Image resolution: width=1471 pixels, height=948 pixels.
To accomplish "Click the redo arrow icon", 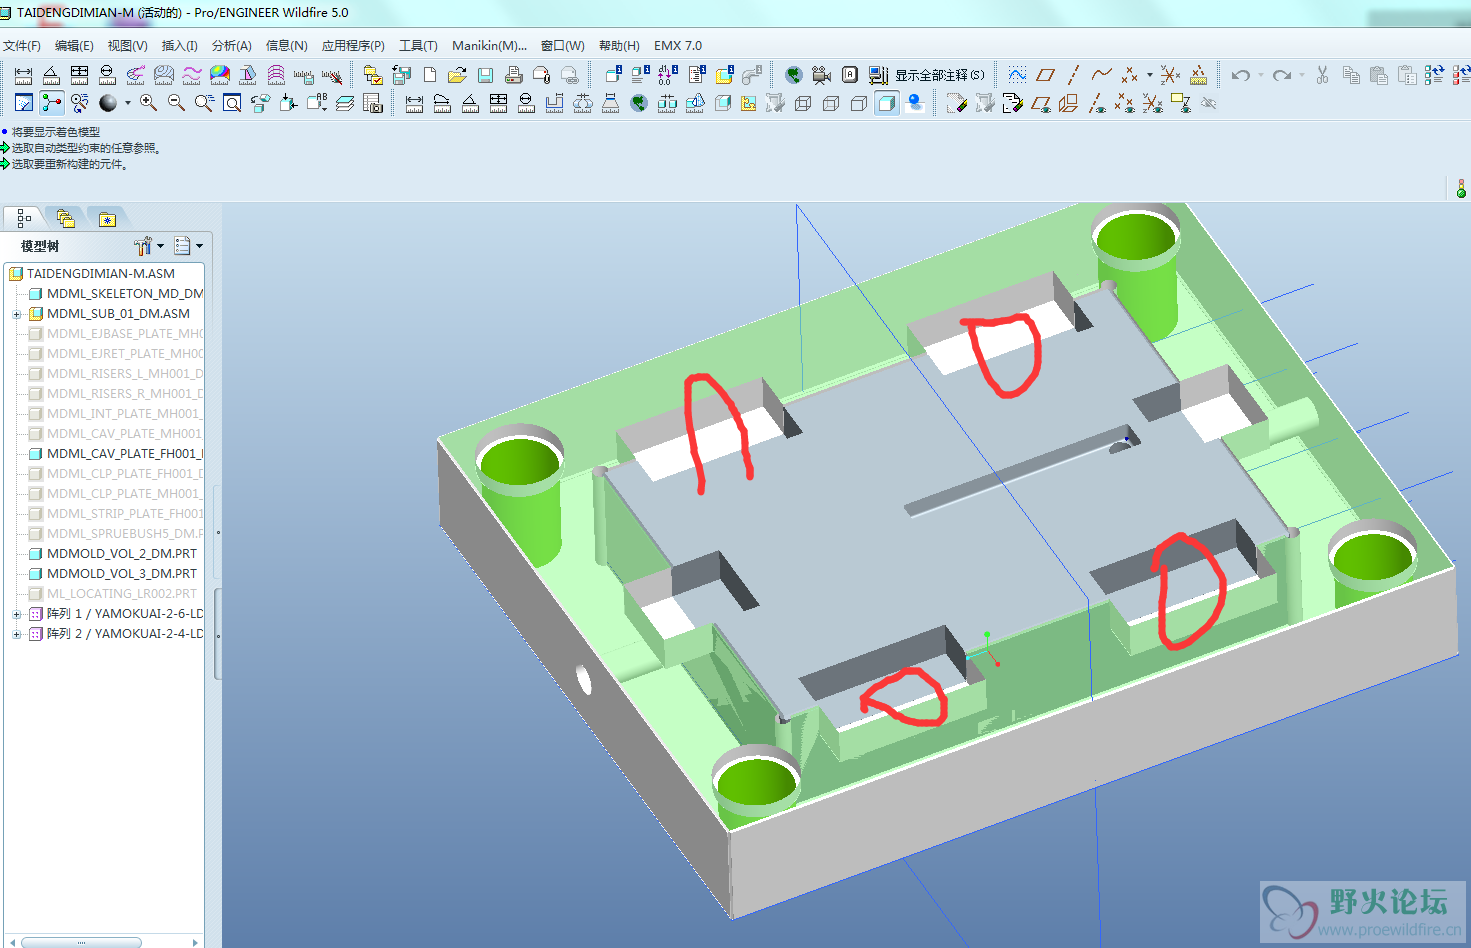I will [1282, 75].
